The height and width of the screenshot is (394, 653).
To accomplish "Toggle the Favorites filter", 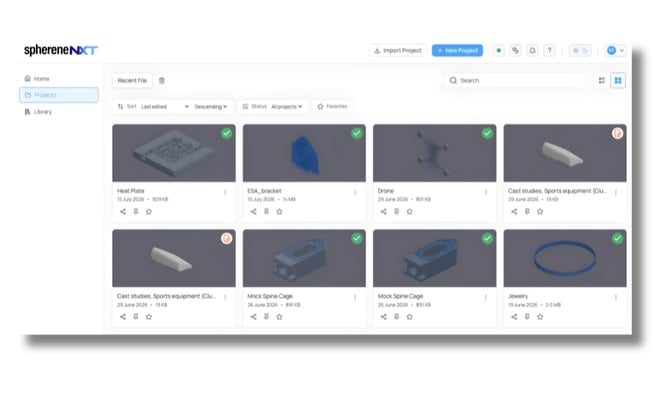I will pyautogui.click(x=332, y=107).
